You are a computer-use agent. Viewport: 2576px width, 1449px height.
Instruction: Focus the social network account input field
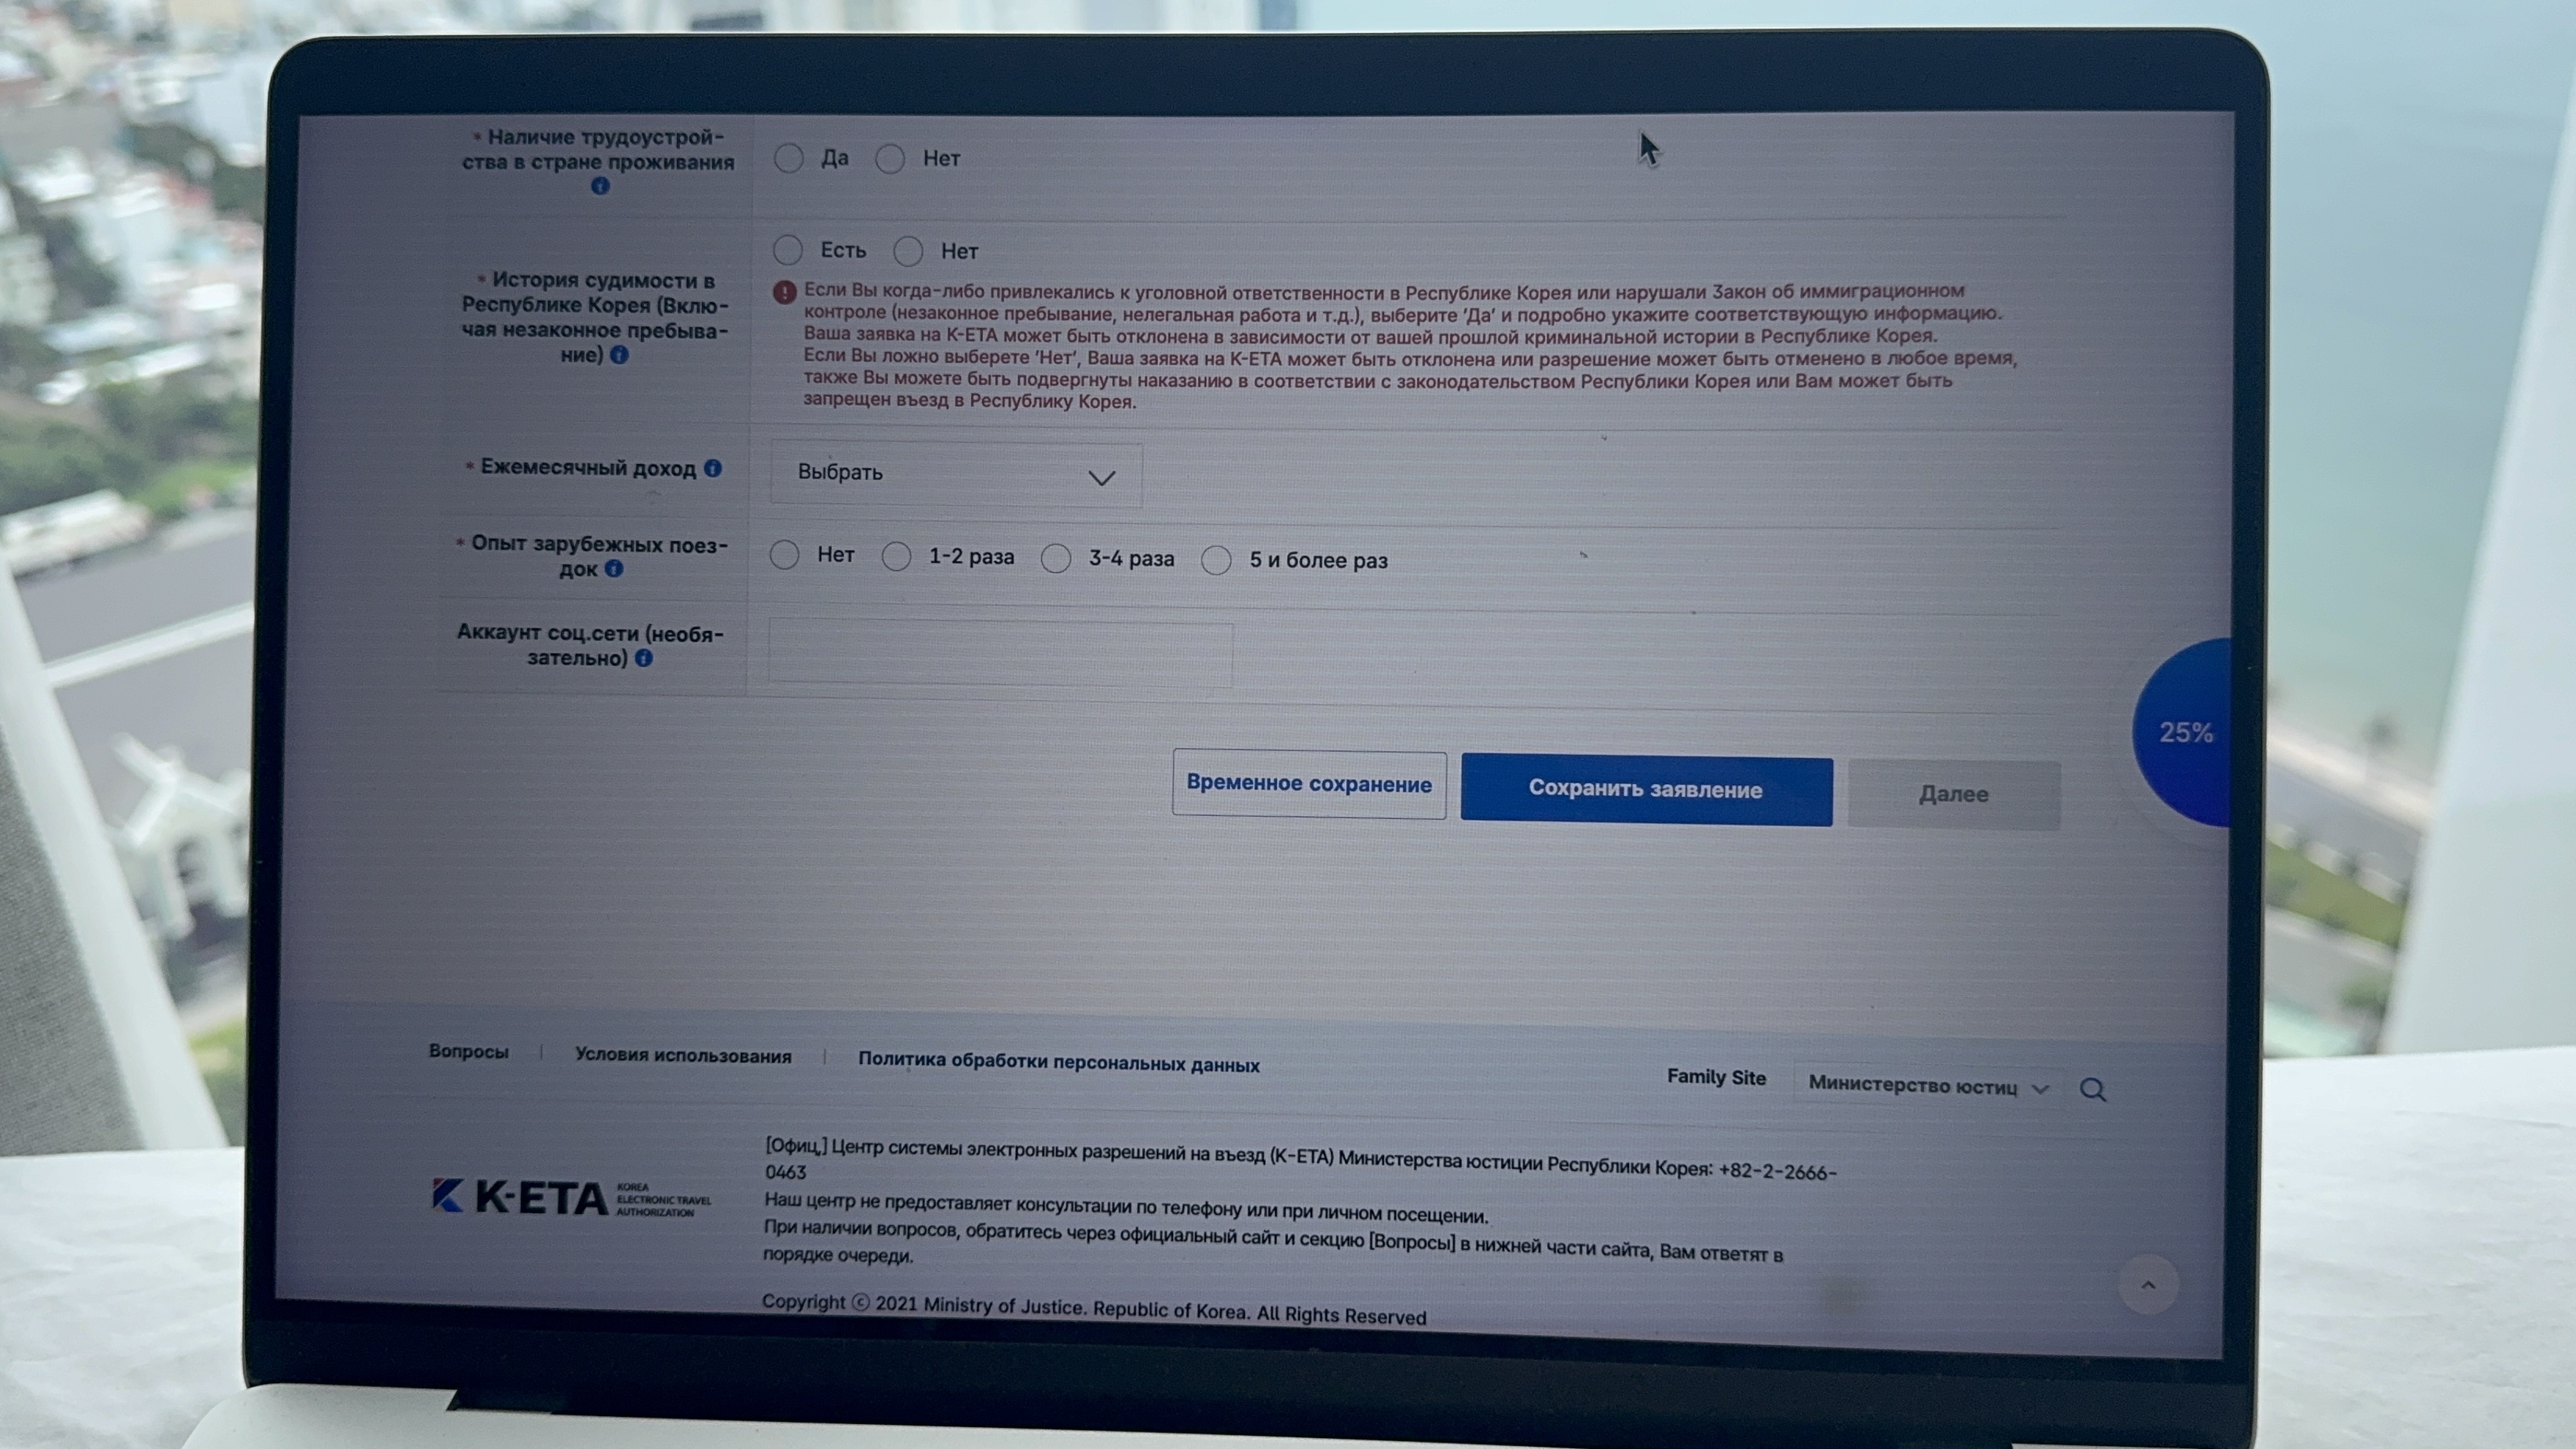(x=1000, y=654)
